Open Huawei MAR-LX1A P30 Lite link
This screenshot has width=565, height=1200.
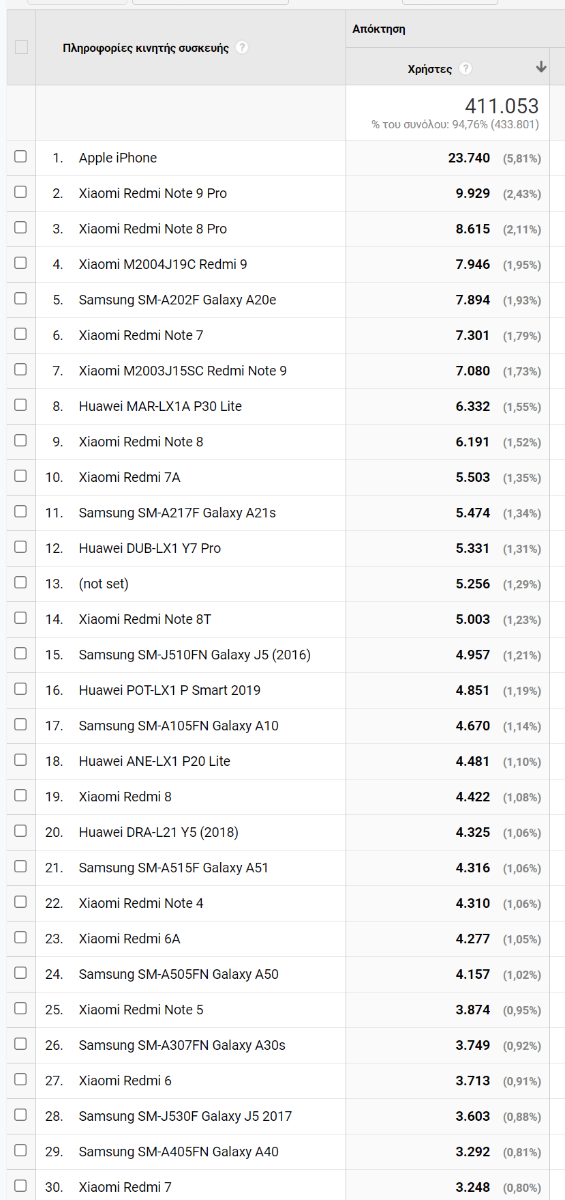[160, 406]
